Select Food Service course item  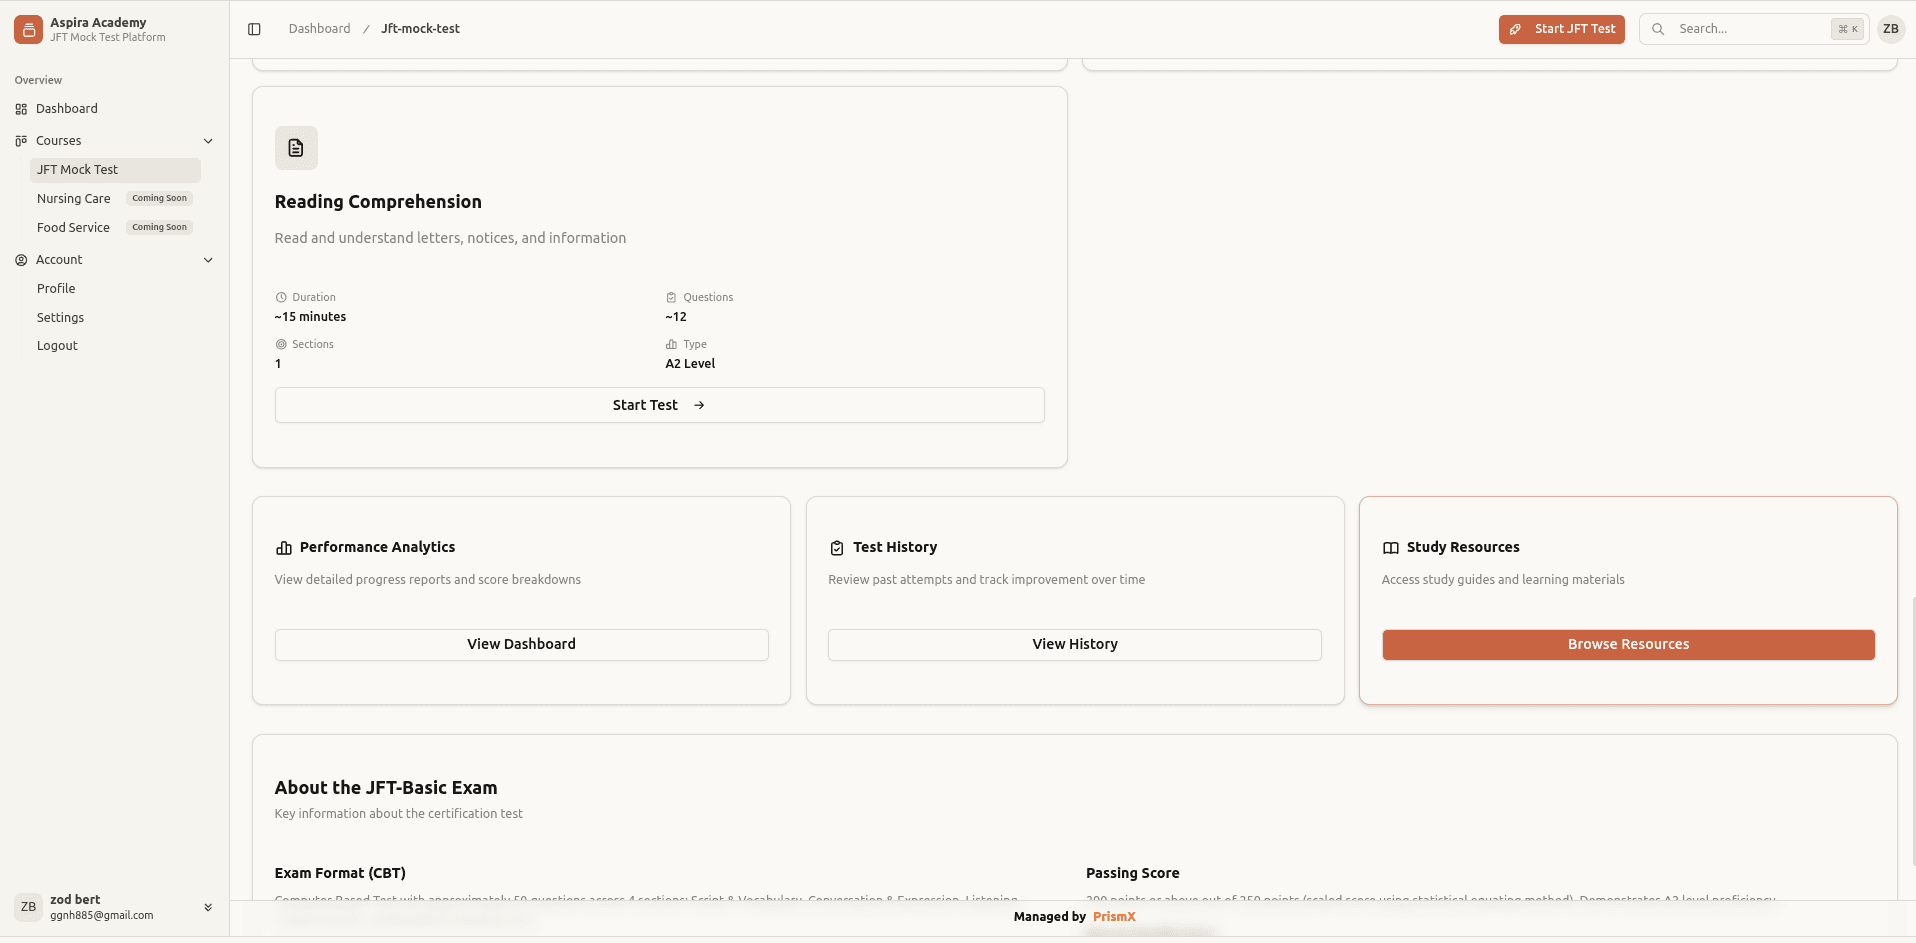point(115,228)
